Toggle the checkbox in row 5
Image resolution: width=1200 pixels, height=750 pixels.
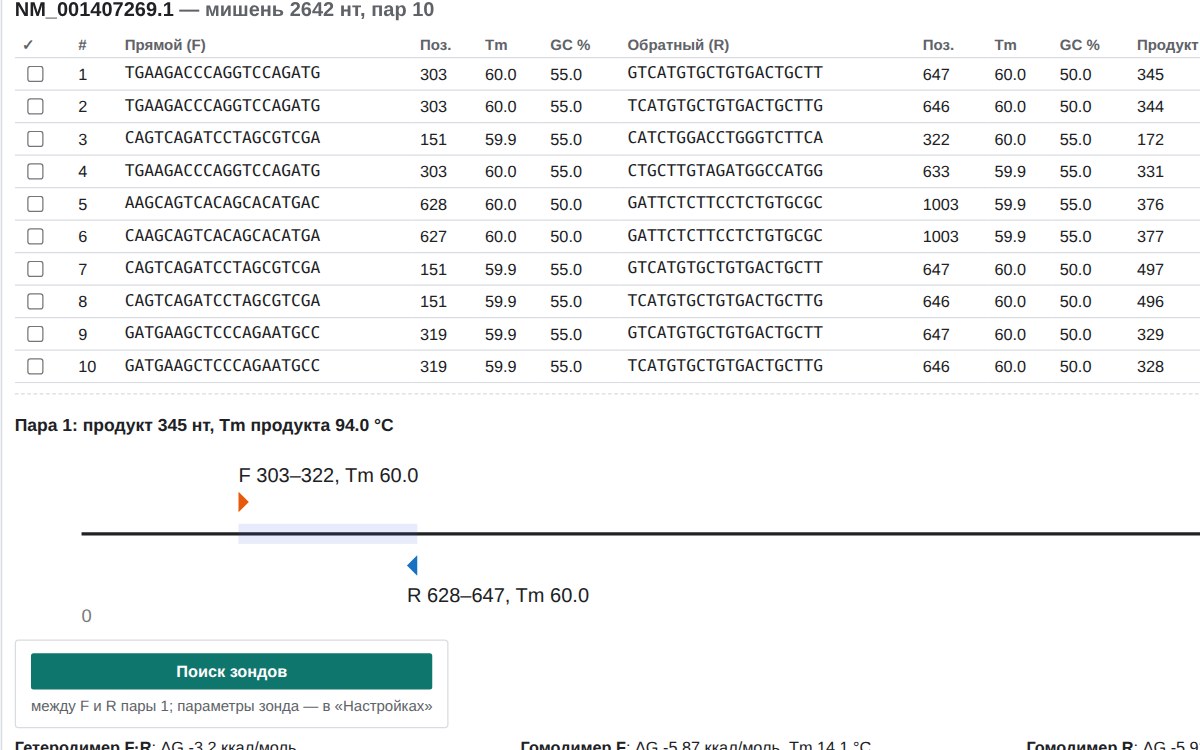(x=35, y=204)
